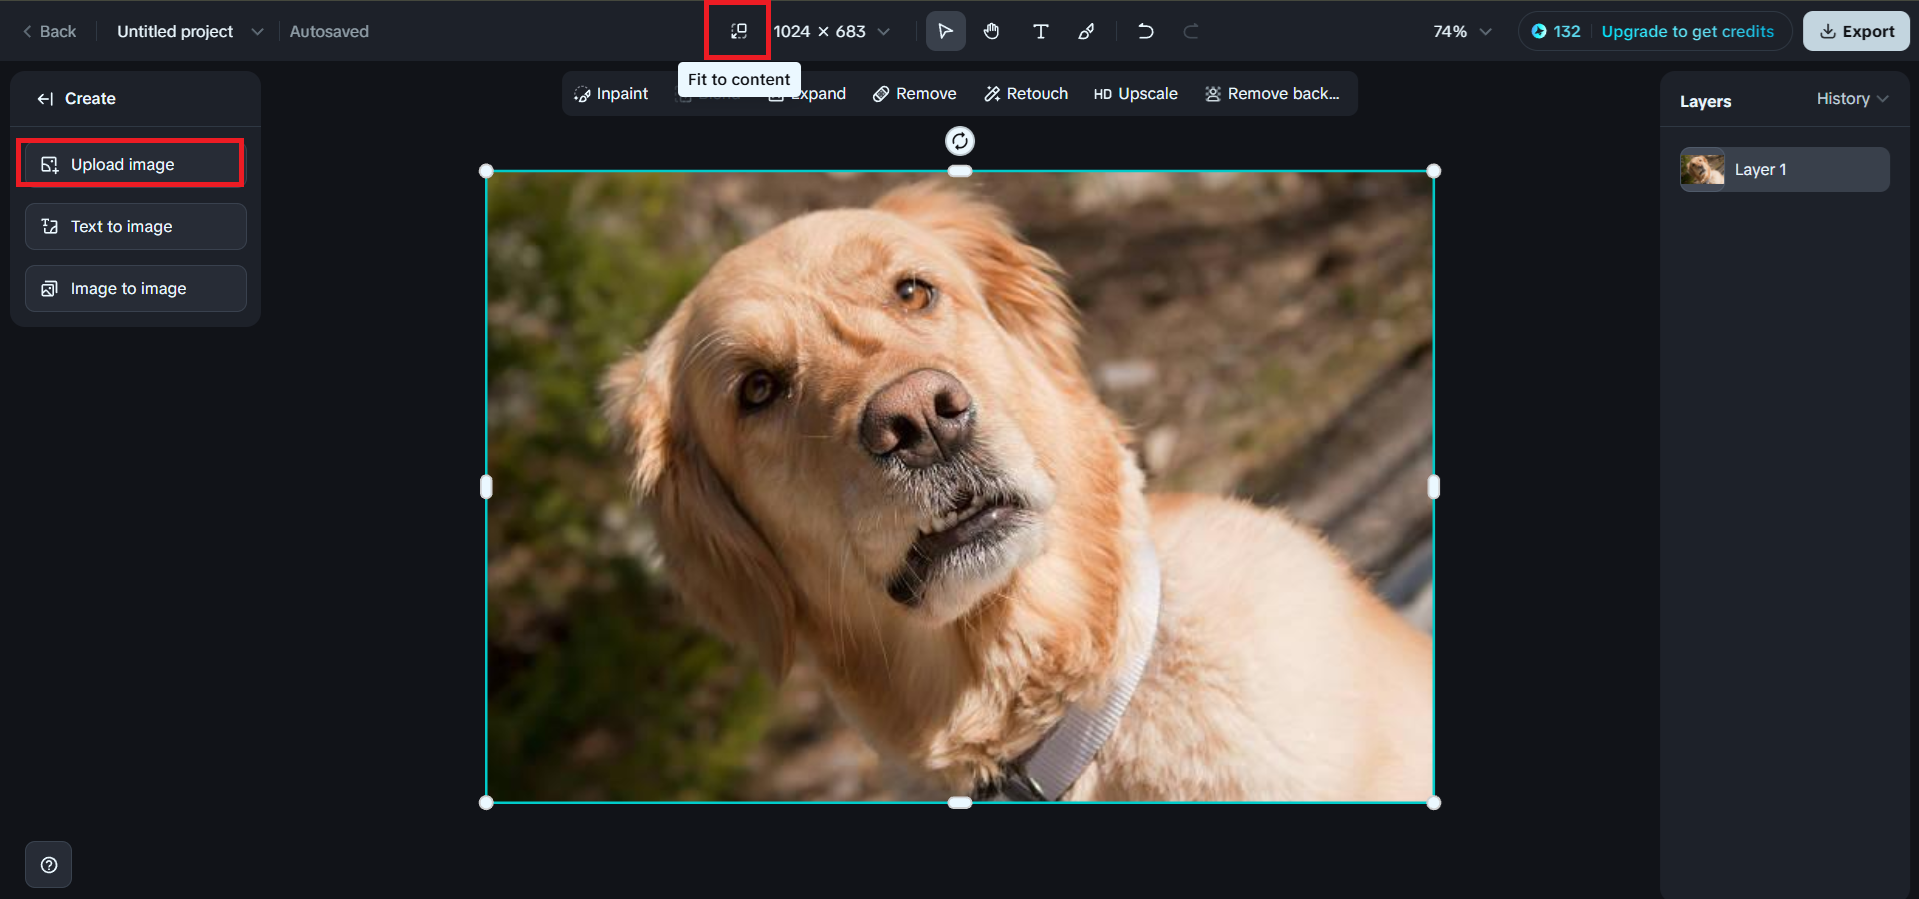Select the Layer 1 thumbnail

click(1702, 169)
